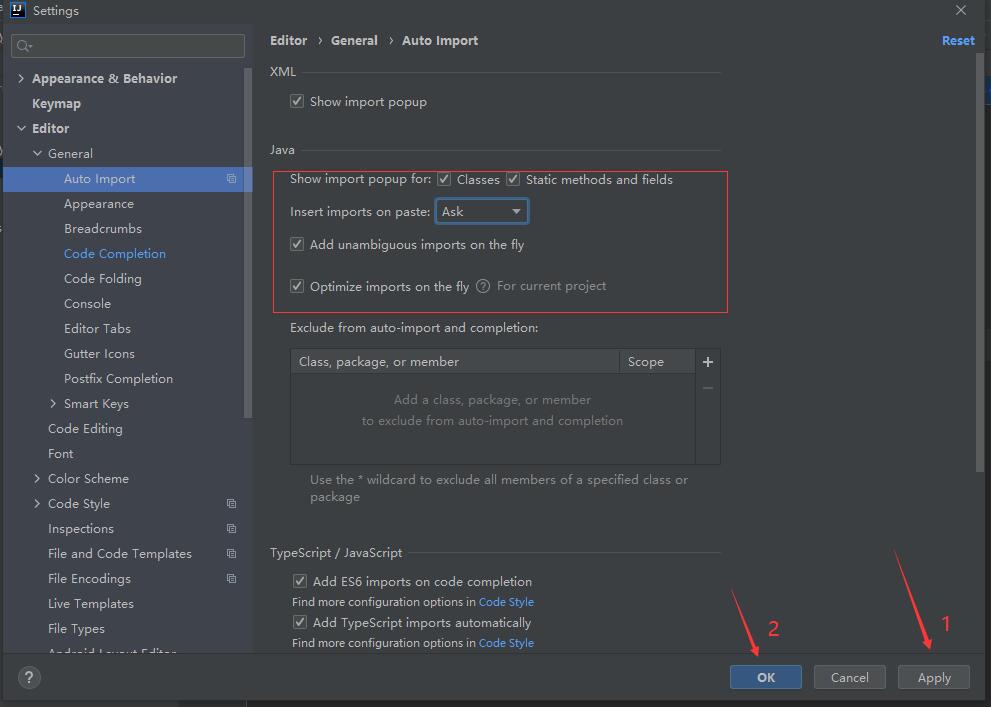Click the Optimize imports help icon
Viewport: 991px width, 707px height.
coord(483,286)
